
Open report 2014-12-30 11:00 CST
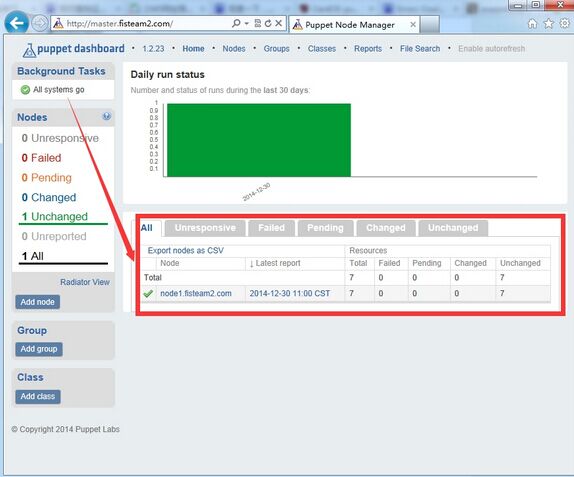pos(290,294)
